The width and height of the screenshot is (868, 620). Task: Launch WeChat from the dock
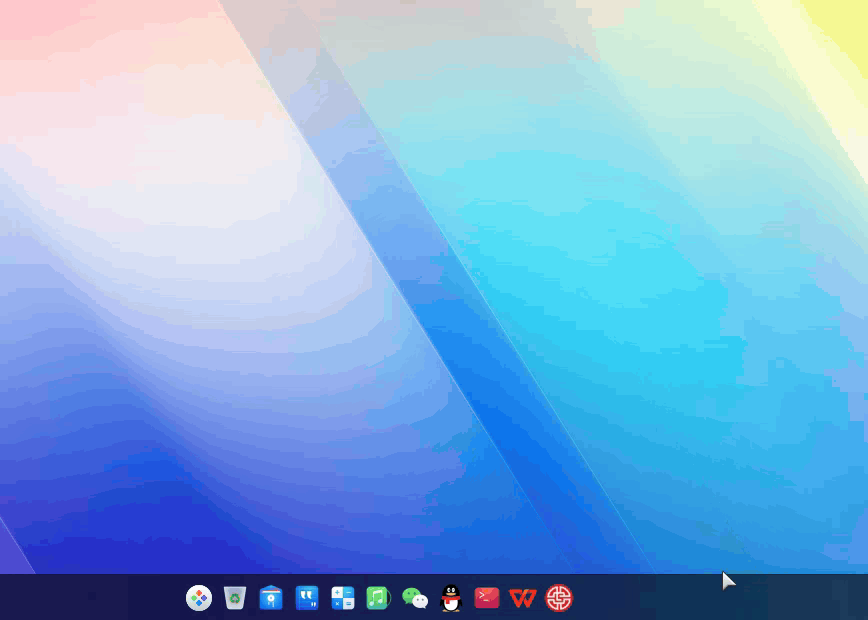[415, 598]
